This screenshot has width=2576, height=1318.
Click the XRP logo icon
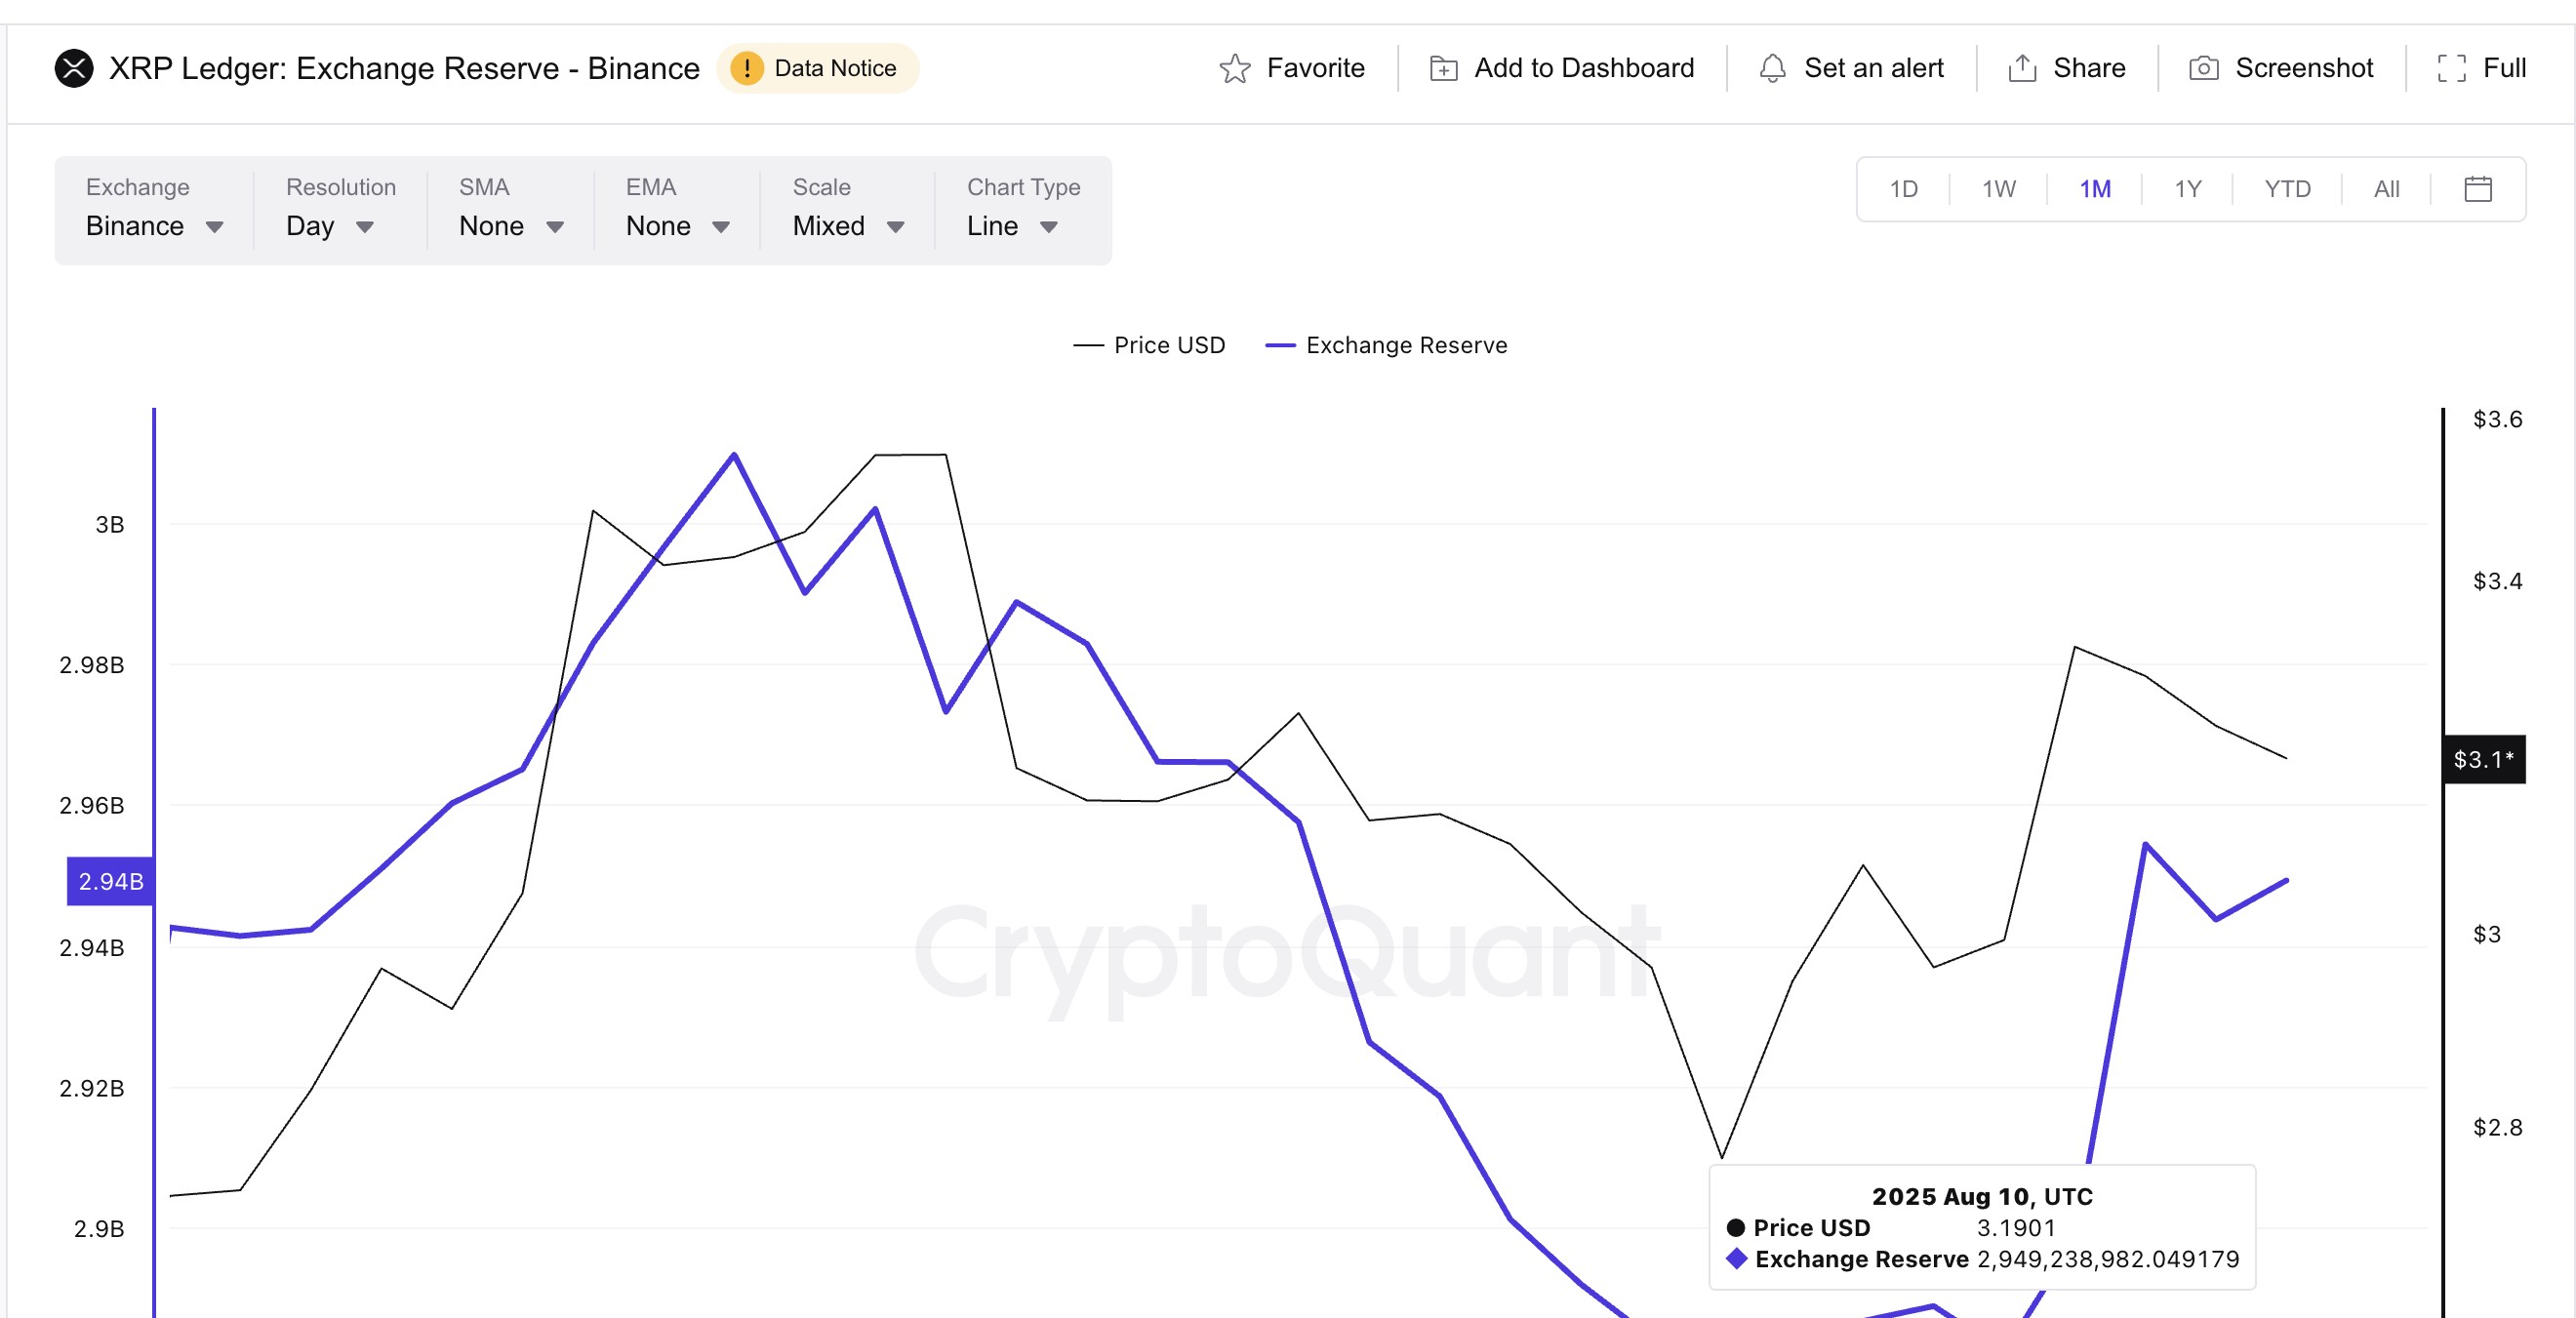tap(74, 68)
